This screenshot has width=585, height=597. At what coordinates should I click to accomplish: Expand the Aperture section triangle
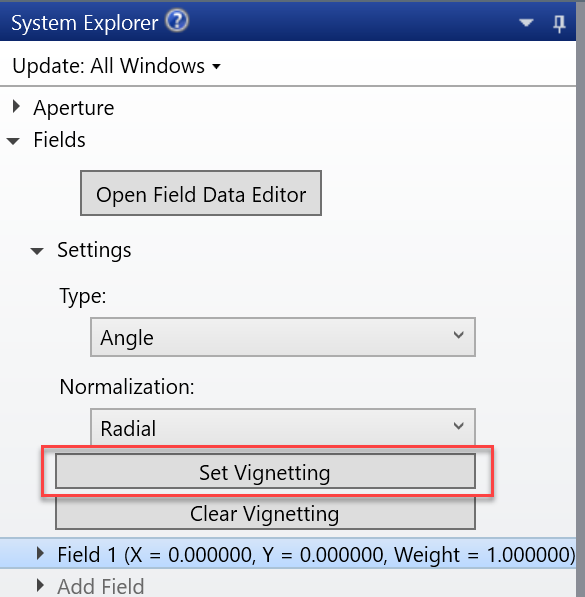click(x=16, y=107)
